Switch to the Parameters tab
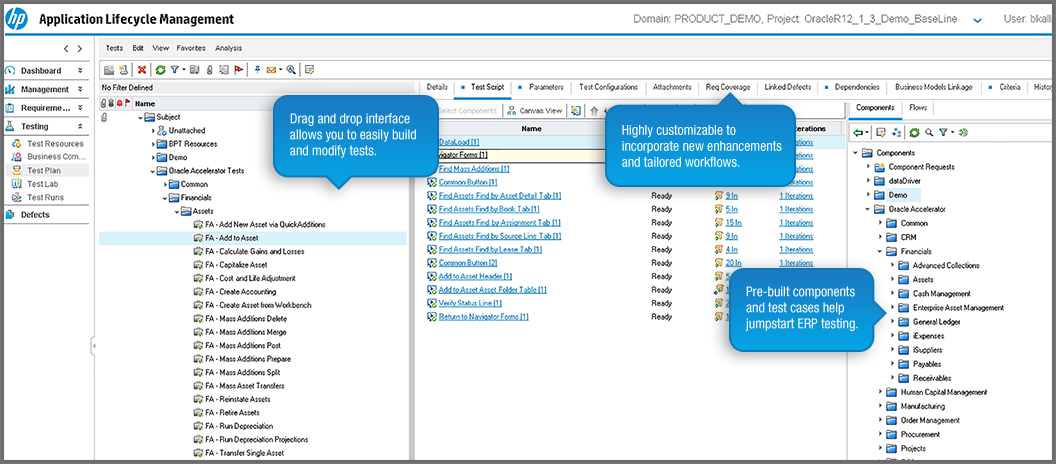Image resolution: width=1056 pixels, height=464 pixels. 545,88
